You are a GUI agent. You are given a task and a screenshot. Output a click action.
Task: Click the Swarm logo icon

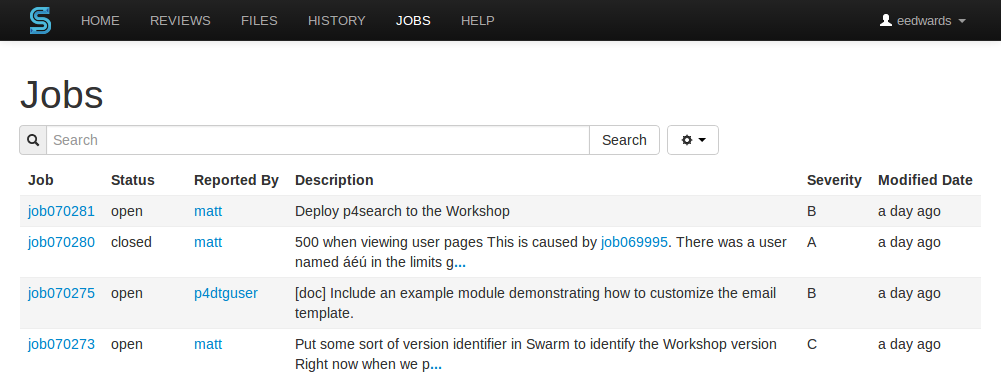point(40,20)
